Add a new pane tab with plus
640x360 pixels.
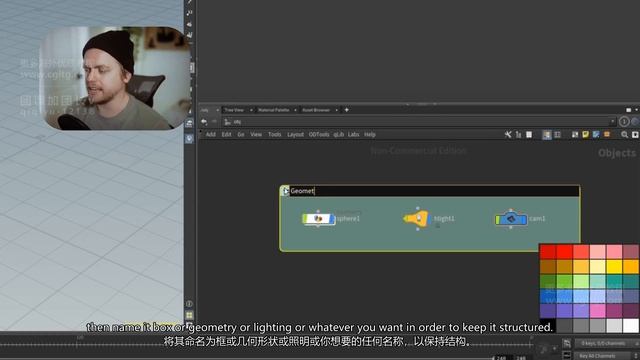(347, 110)
